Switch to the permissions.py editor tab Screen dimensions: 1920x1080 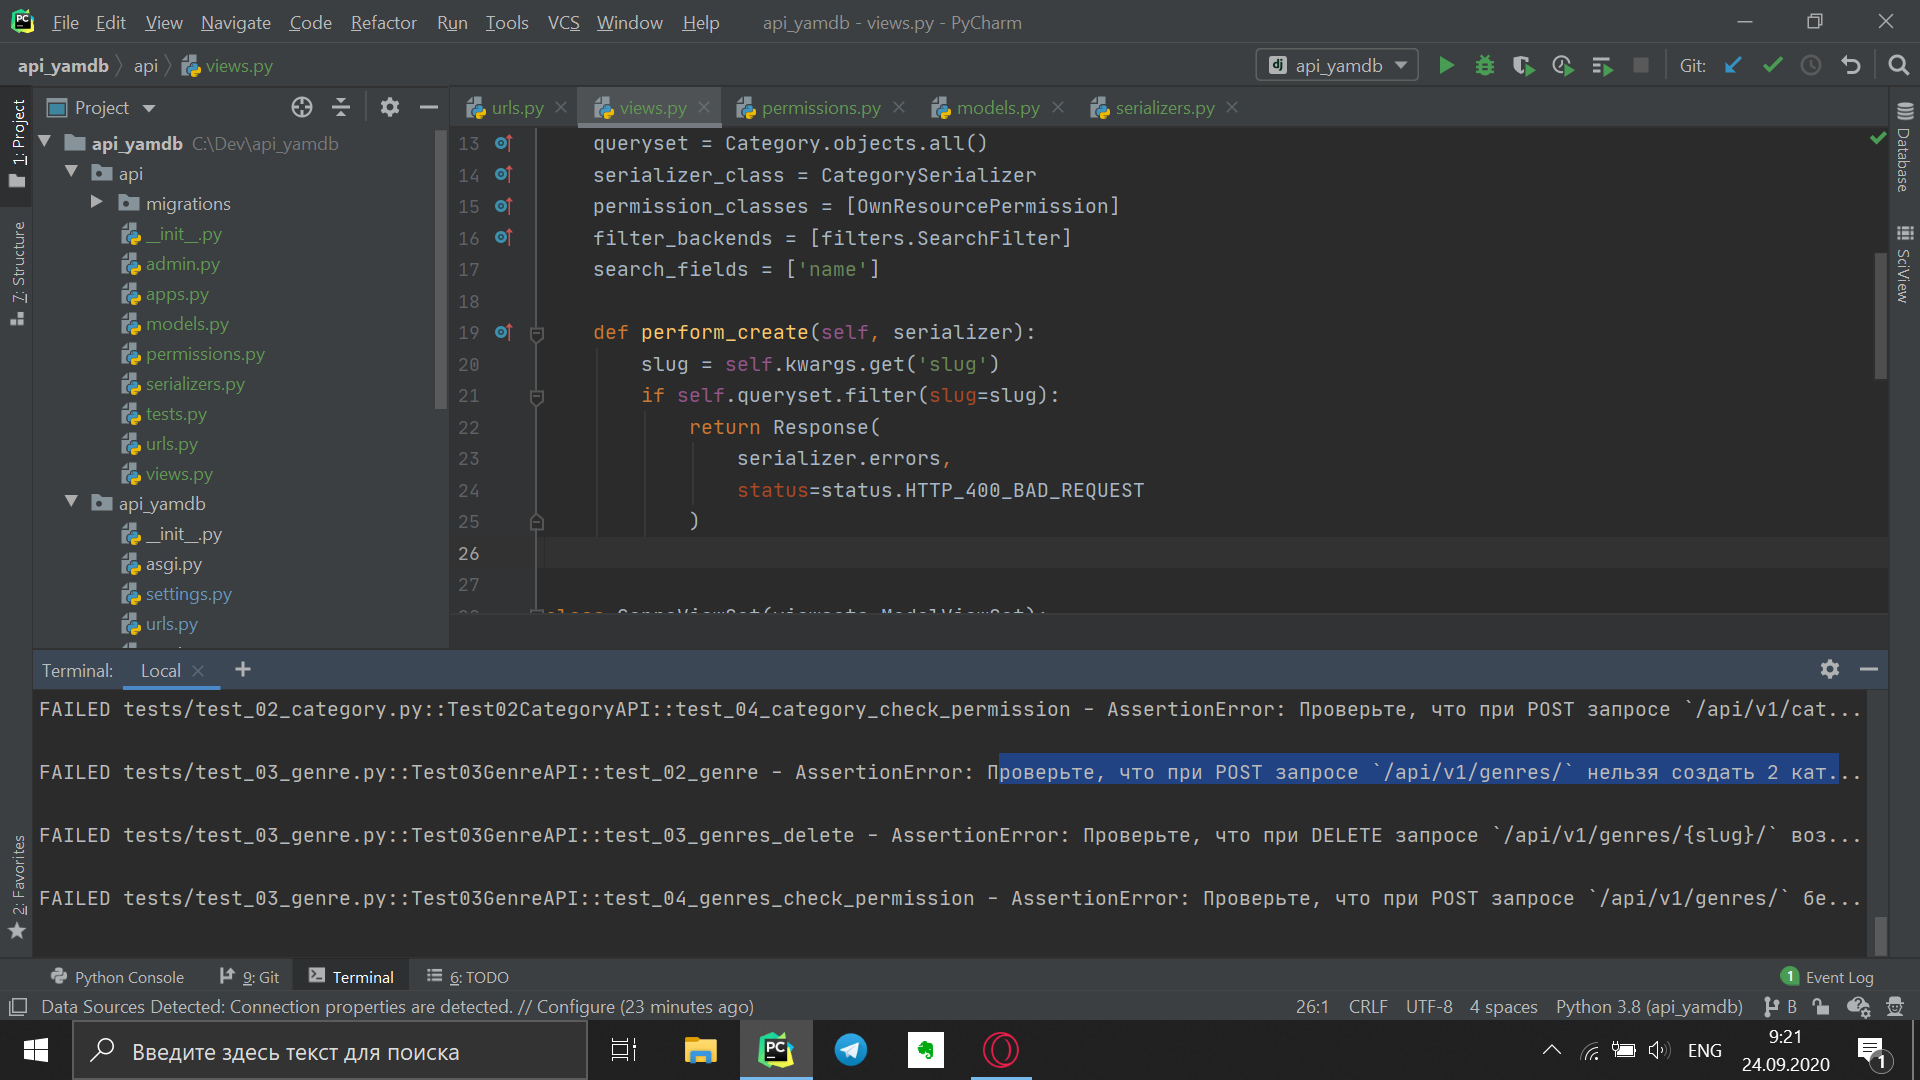[820, 108]
